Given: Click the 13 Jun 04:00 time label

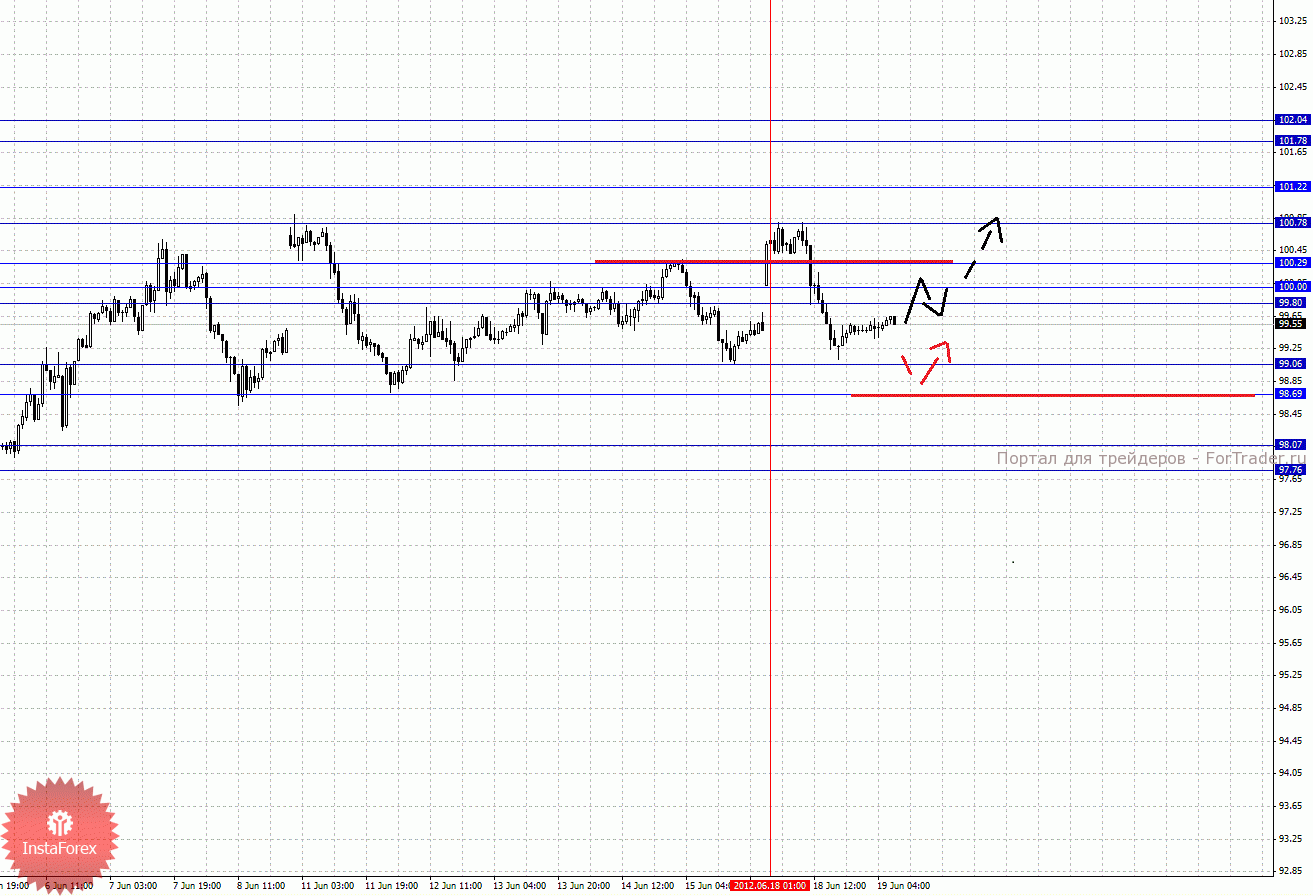Looking at the screenshot, I should (x=520, y=886).
